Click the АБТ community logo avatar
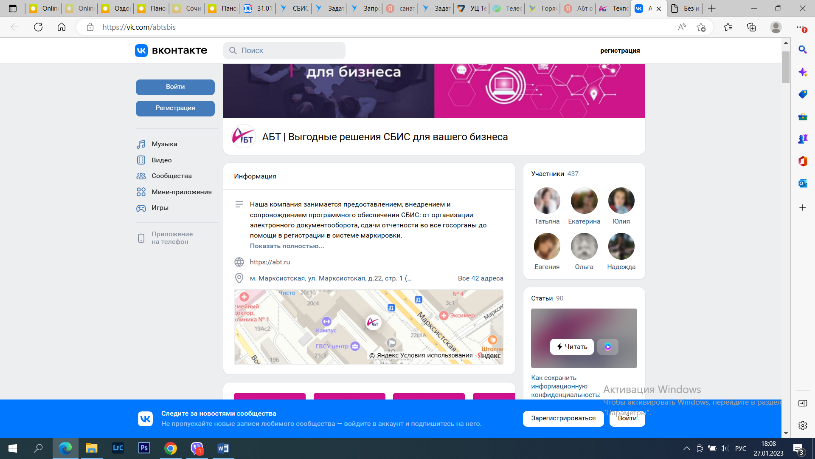 (243, 137)
